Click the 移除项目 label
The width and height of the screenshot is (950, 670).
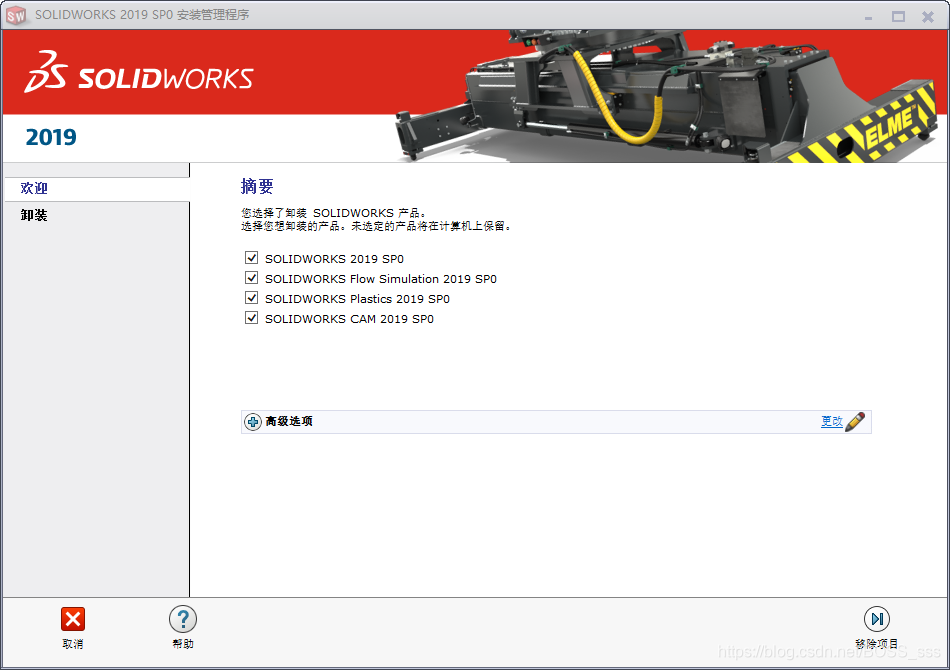tap(877, 644)
